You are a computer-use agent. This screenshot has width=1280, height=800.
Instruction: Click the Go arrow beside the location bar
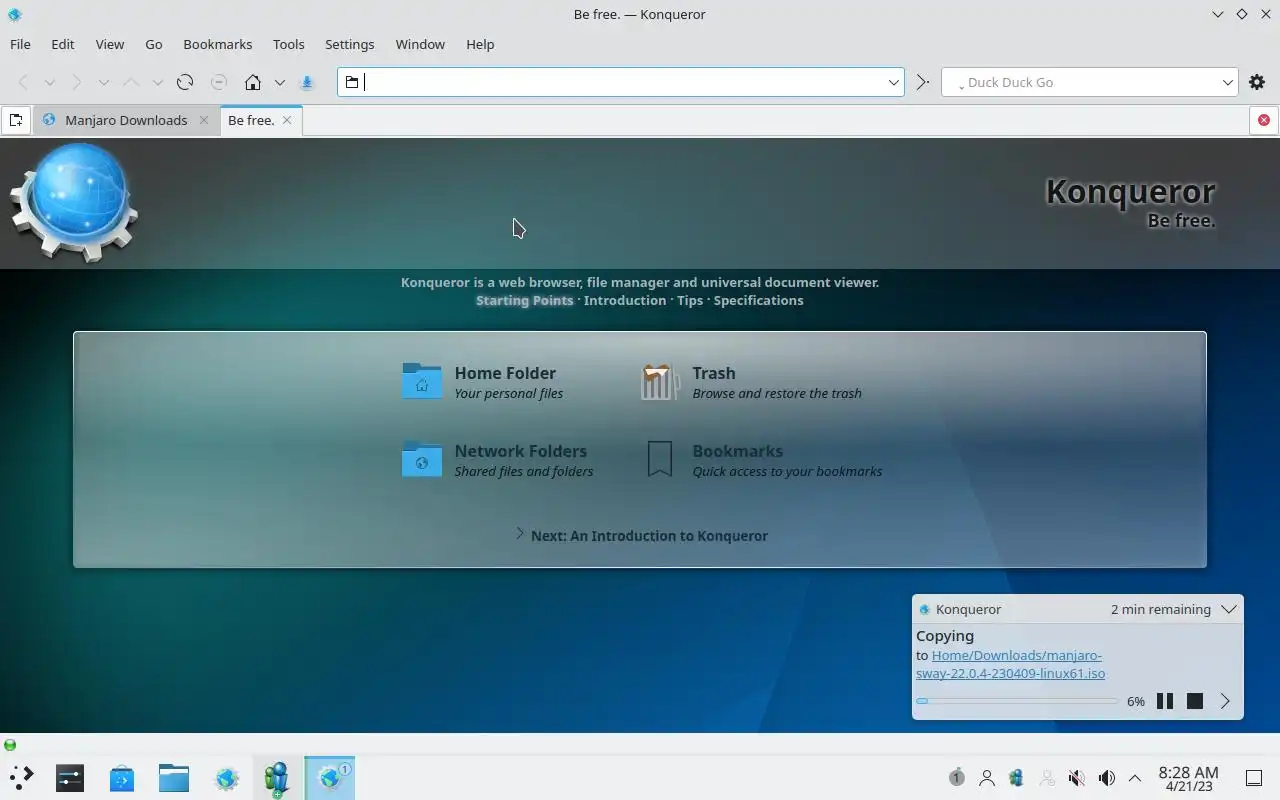click(x=922, y=82)
